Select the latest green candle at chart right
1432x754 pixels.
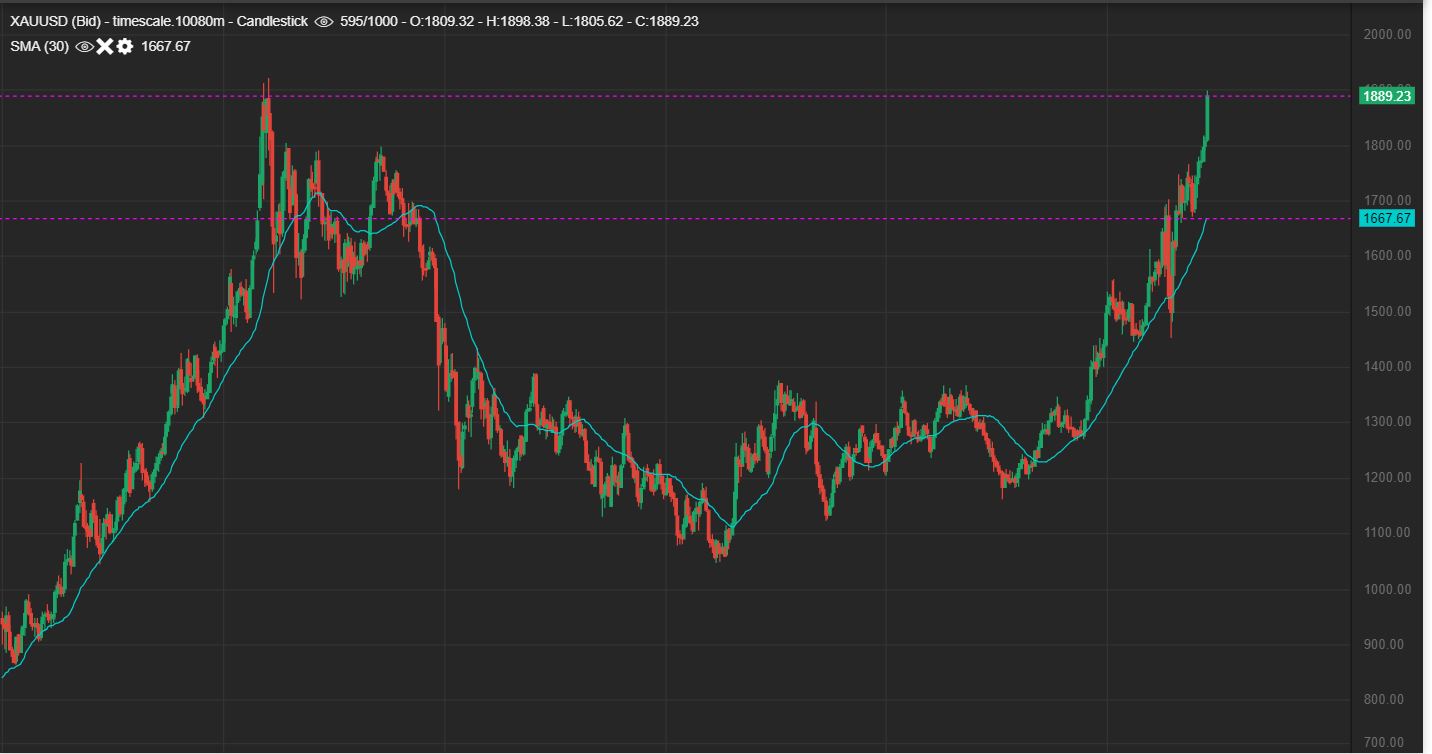[x=1207, y=117]
